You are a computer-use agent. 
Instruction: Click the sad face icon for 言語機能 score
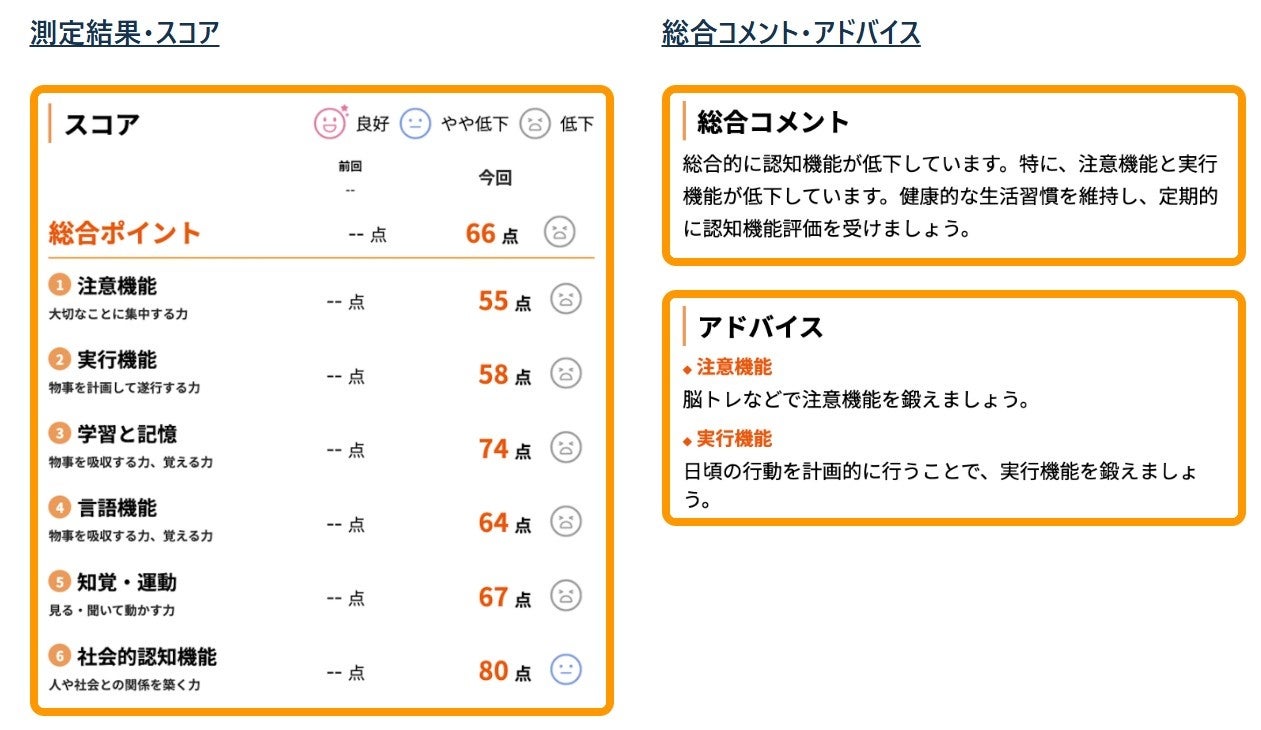coord(566,521)
